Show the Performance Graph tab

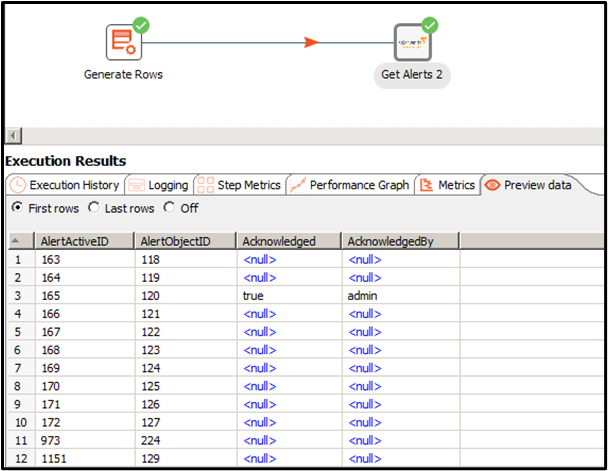[349, 185]
